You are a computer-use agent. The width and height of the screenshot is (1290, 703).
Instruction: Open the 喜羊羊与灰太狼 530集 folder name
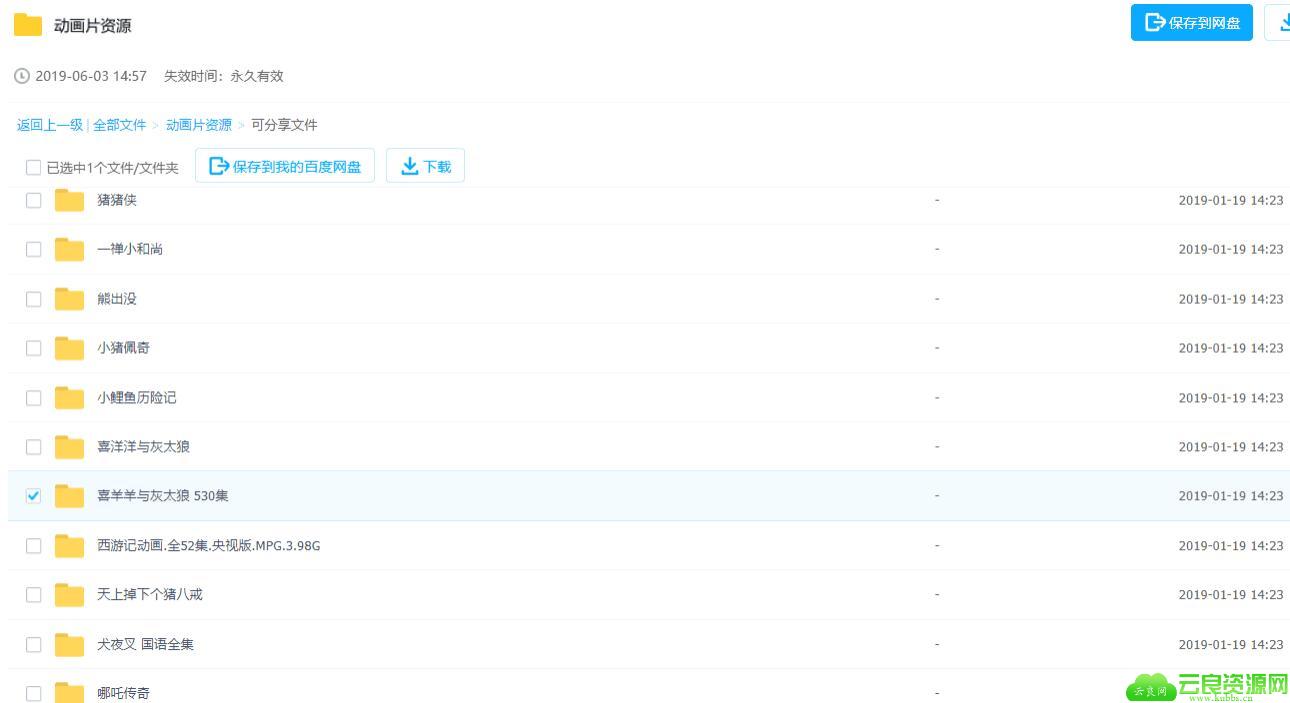coord(163,496)
